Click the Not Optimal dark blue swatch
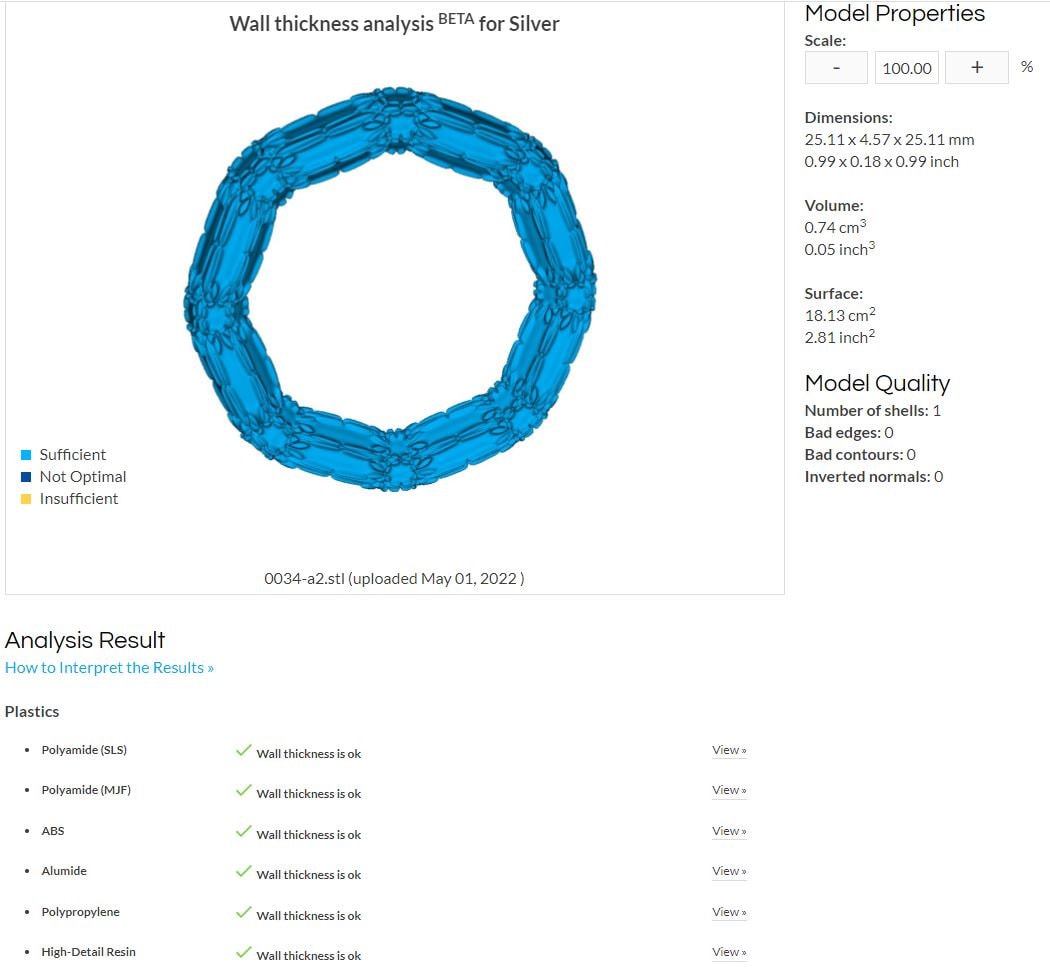 pyautogui.click(x=26, y=477)
